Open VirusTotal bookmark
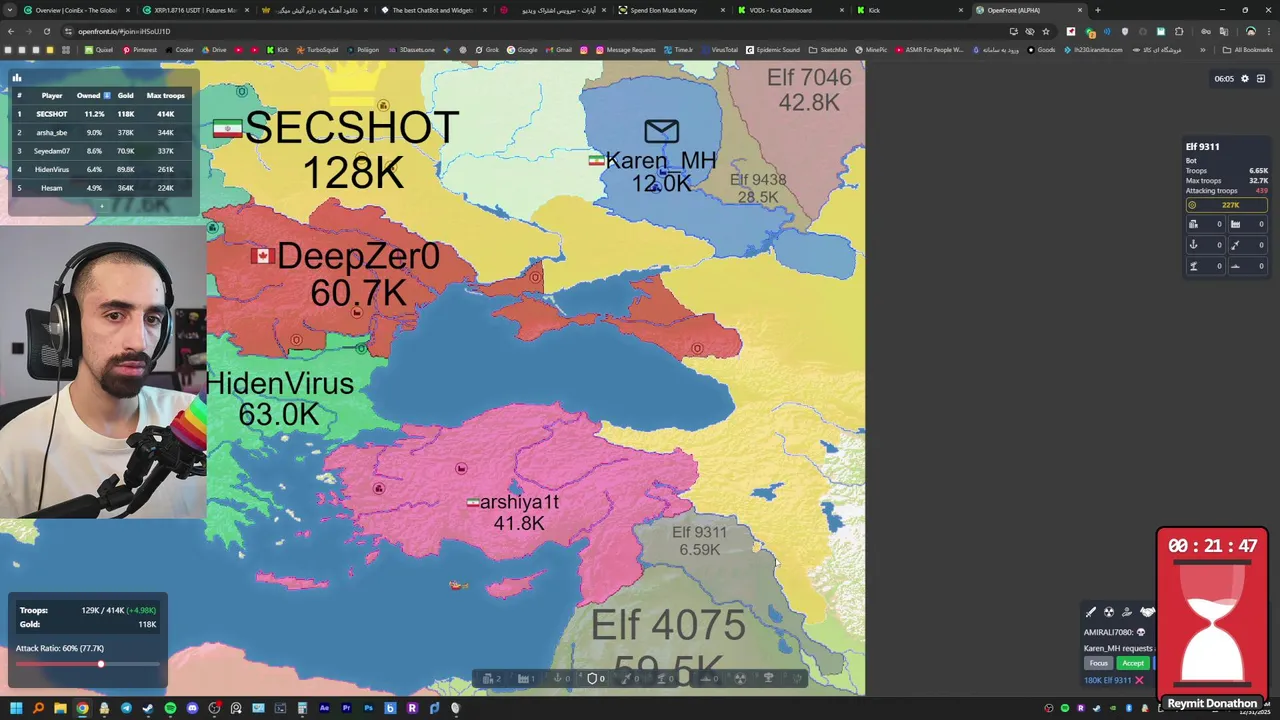The image size is (1280, 720). [719, 49]
